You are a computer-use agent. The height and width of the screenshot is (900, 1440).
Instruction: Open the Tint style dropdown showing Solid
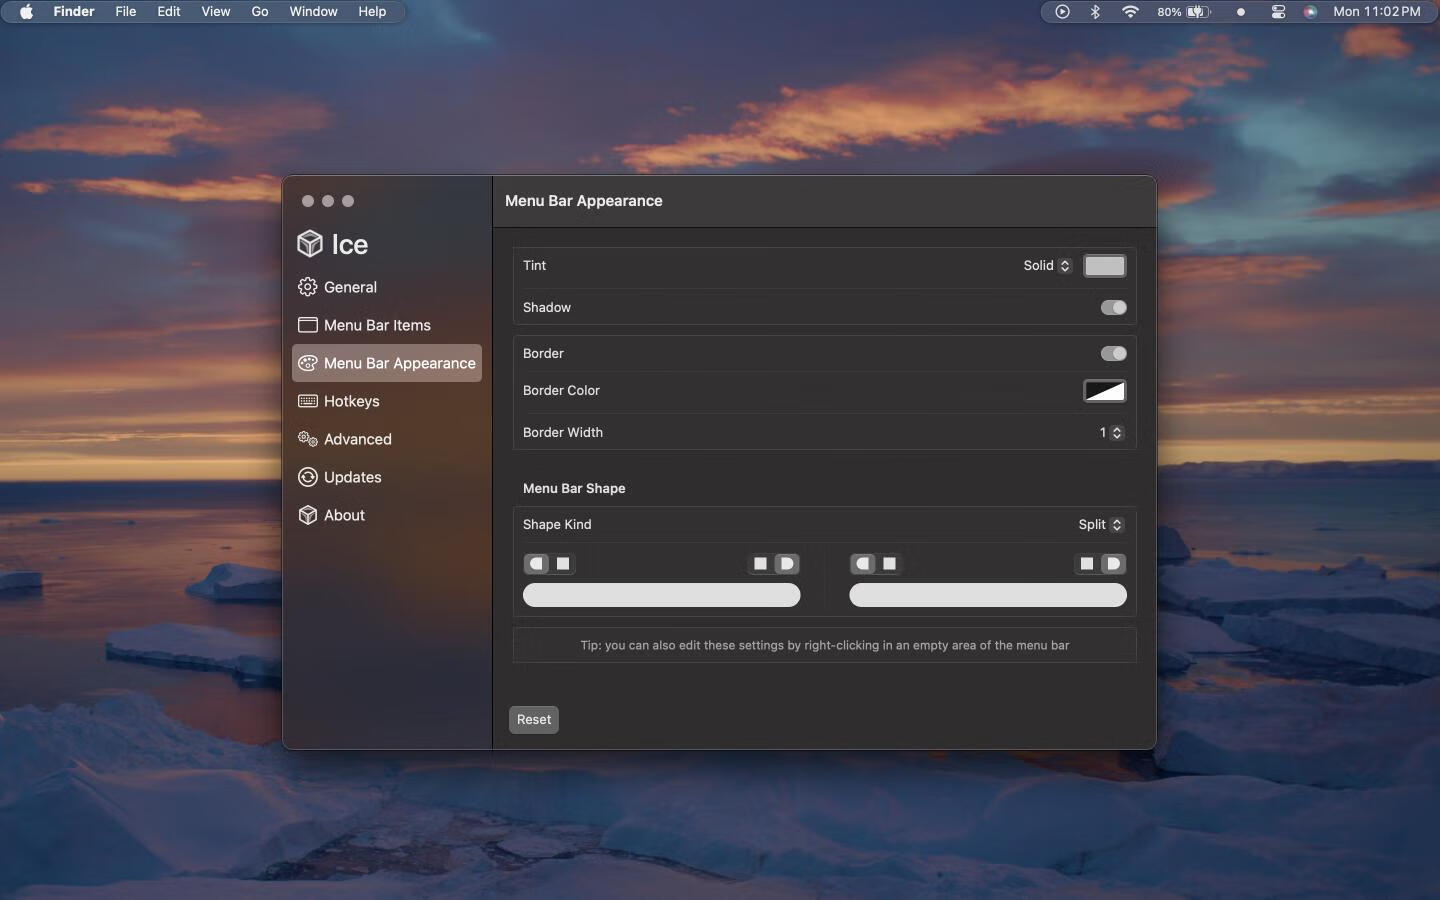pyautogui.click(x=1047, y=265)
